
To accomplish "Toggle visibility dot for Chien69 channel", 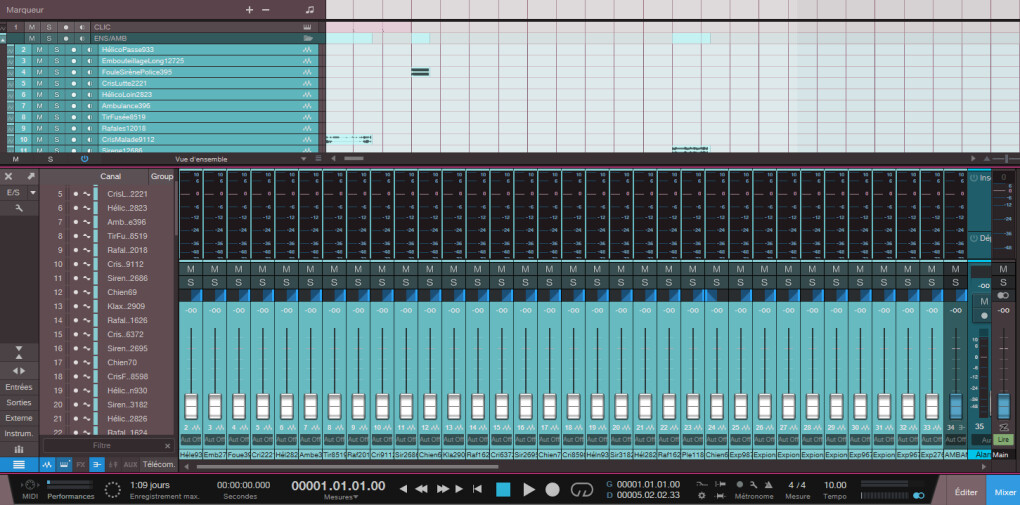I will (75, 292).
